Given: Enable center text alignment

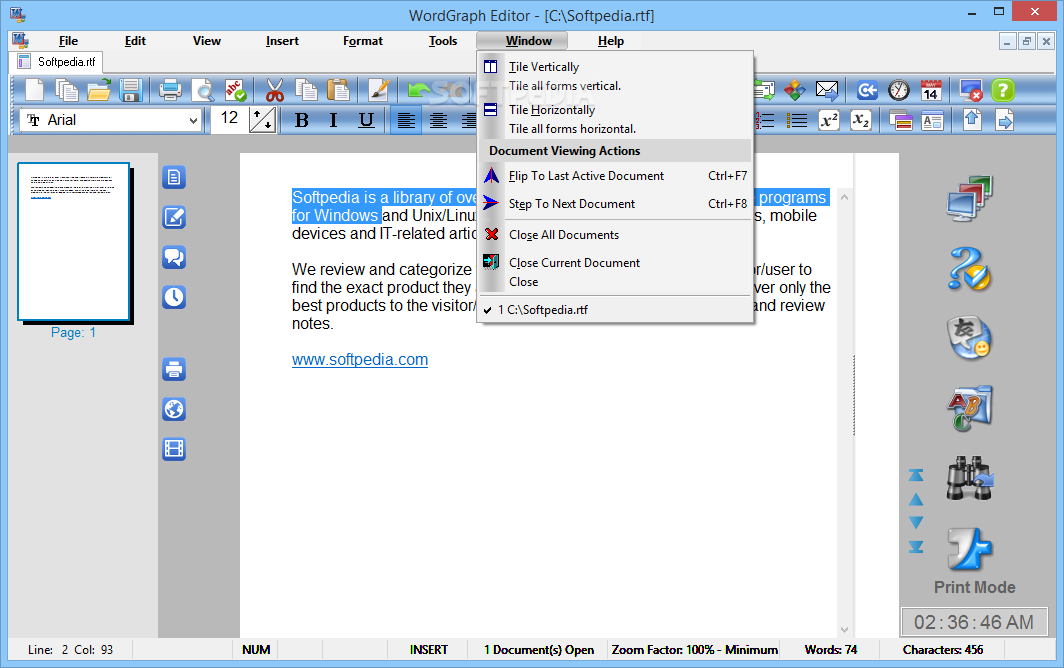Looking at the screenshot, I should click(438, 121).
